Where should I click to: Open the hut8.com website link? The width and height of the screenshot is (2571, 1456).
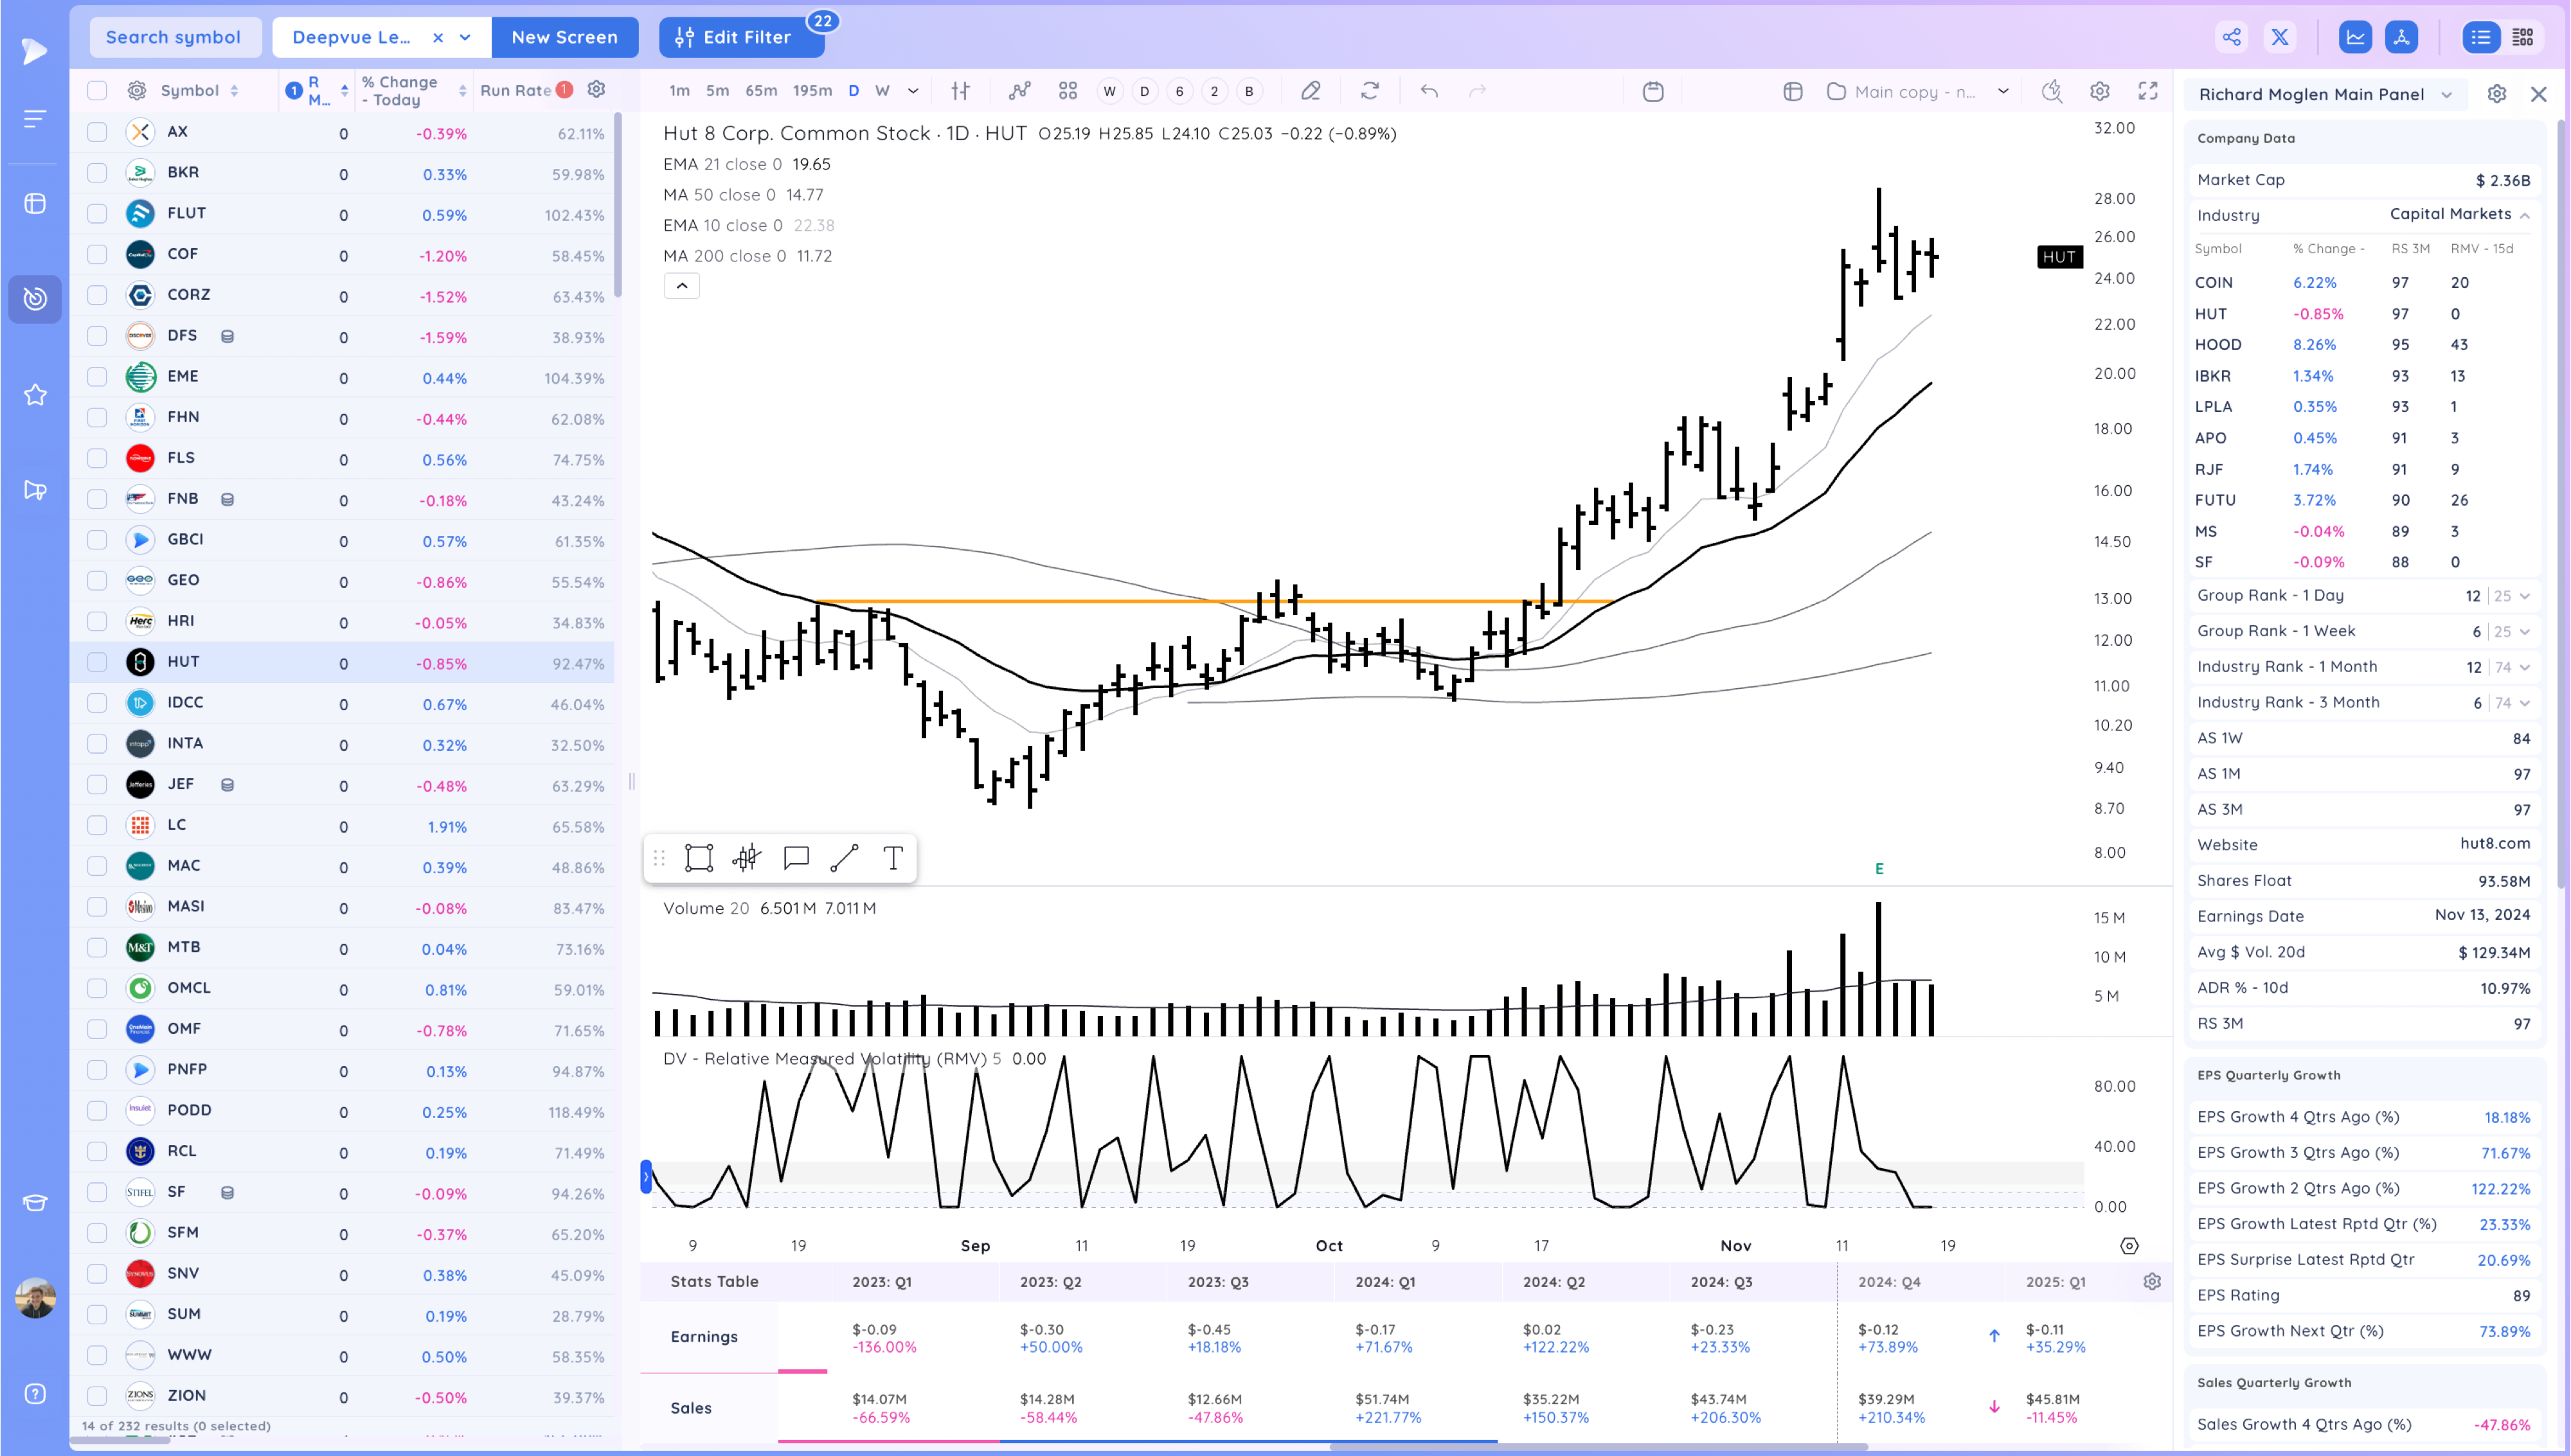pos(2495,844)
